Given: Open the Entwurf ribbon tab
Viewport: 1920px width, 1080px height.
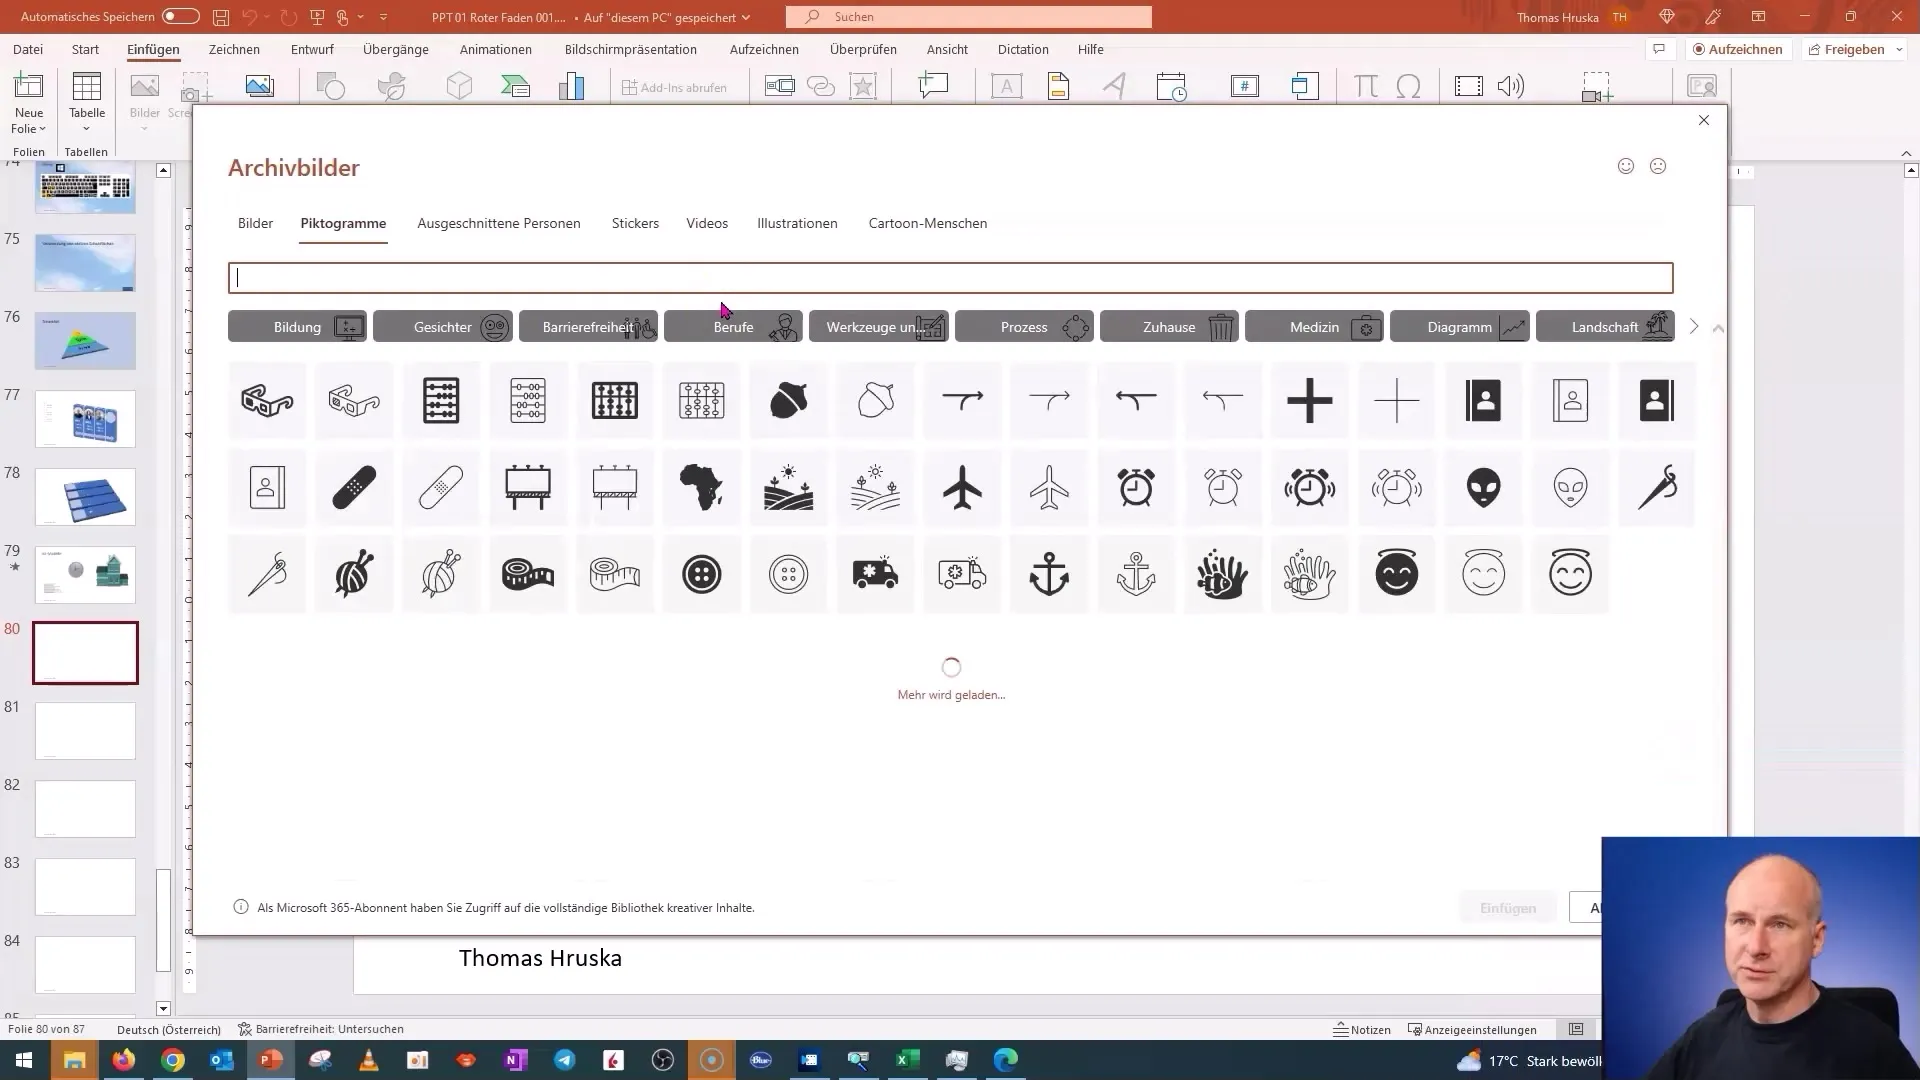Looking at the screenshot, I should click(x=312, y=49).
